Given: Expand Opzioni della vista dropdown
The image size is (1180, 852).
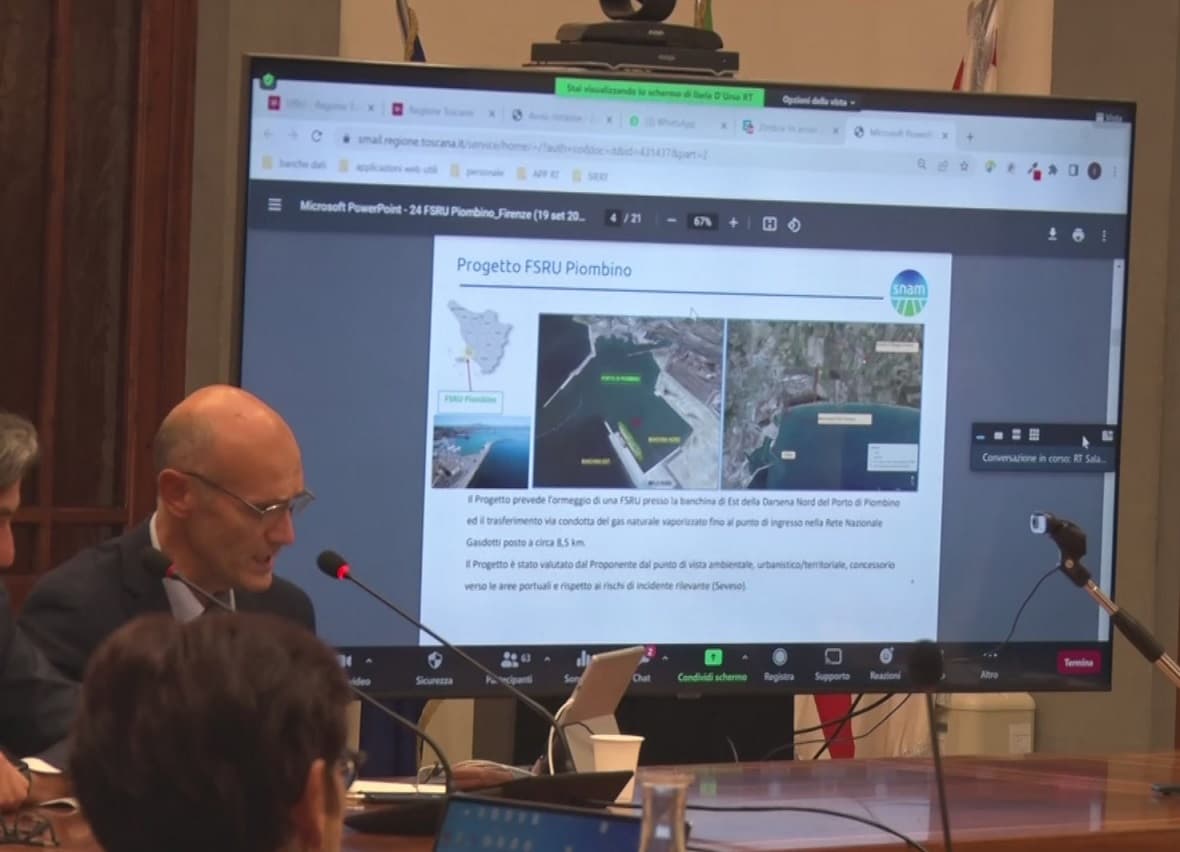Looking at the screenshot, I should coord(818,100).
